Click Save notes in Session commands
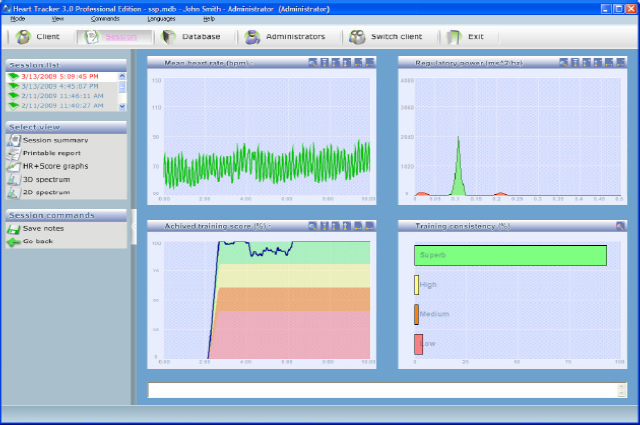This screenshot has height=425, width=640. [x=44, y=229]
